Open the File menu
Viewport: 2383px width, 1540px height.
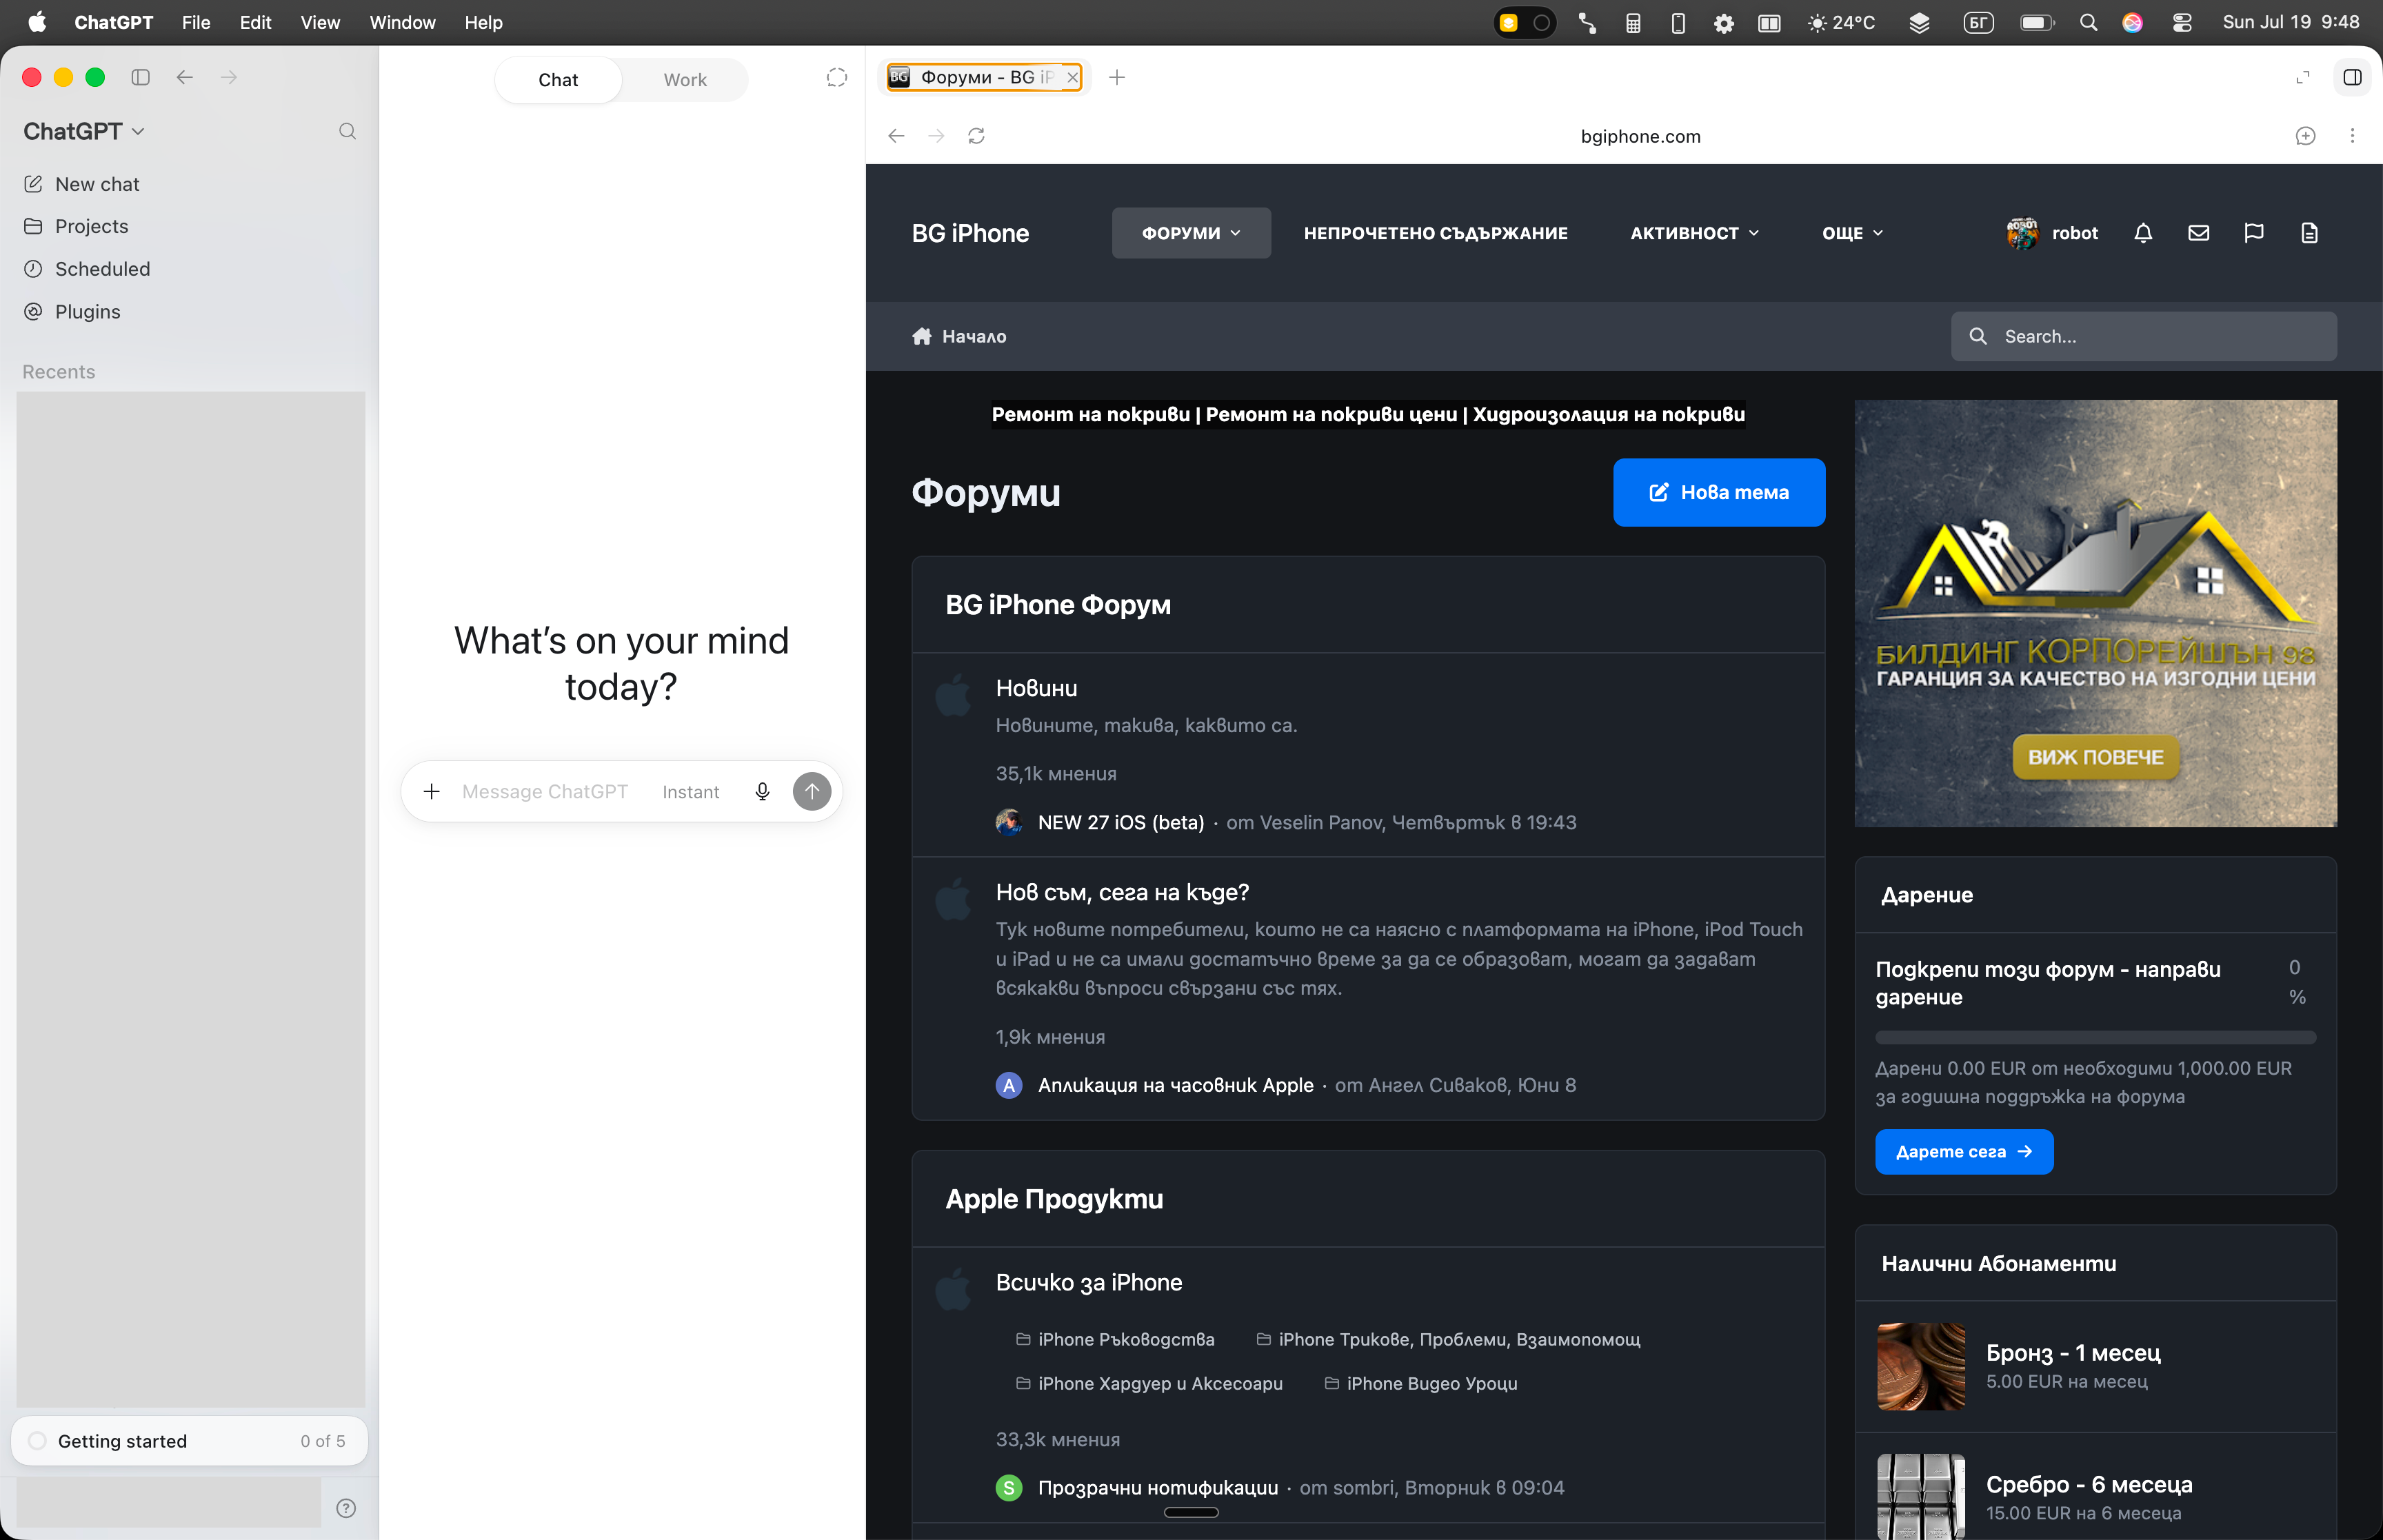point(196,22)
